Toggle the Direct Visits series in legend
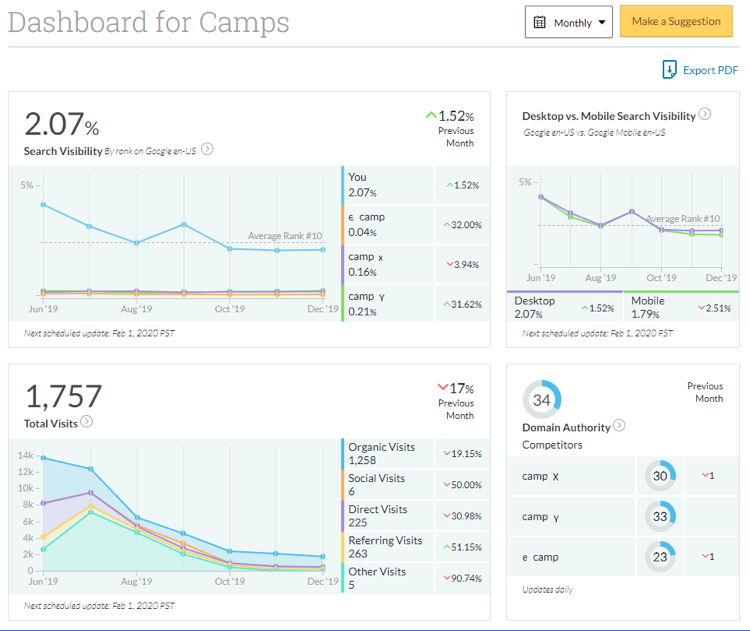750x631 pixels. point(378,515)
